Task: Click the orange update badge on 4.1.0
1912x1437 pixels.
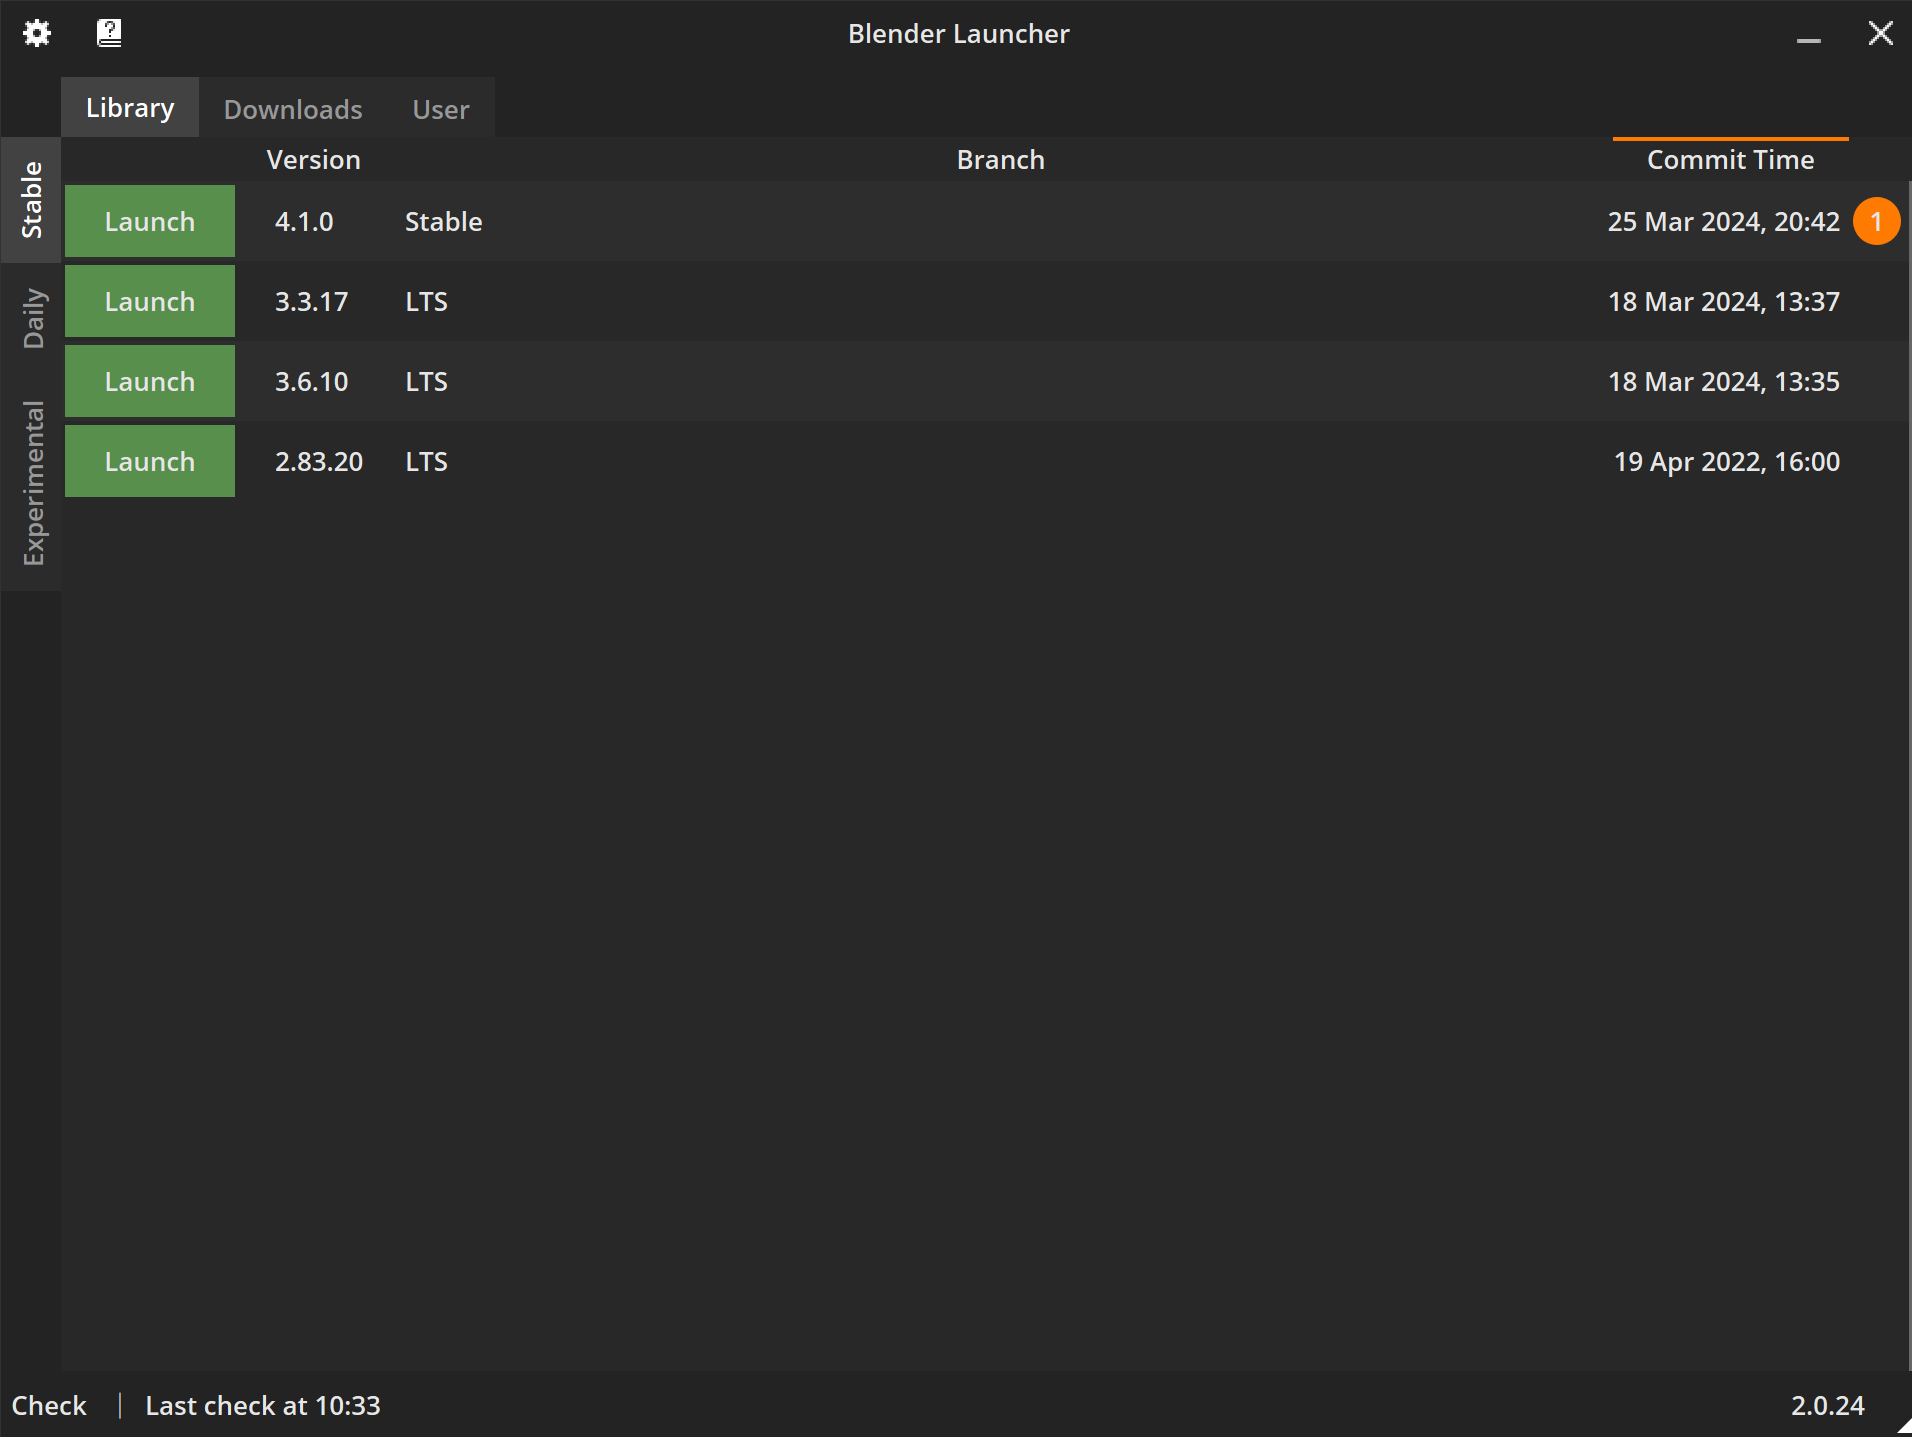Action: pyautogui.click(x=1876, y=221)
